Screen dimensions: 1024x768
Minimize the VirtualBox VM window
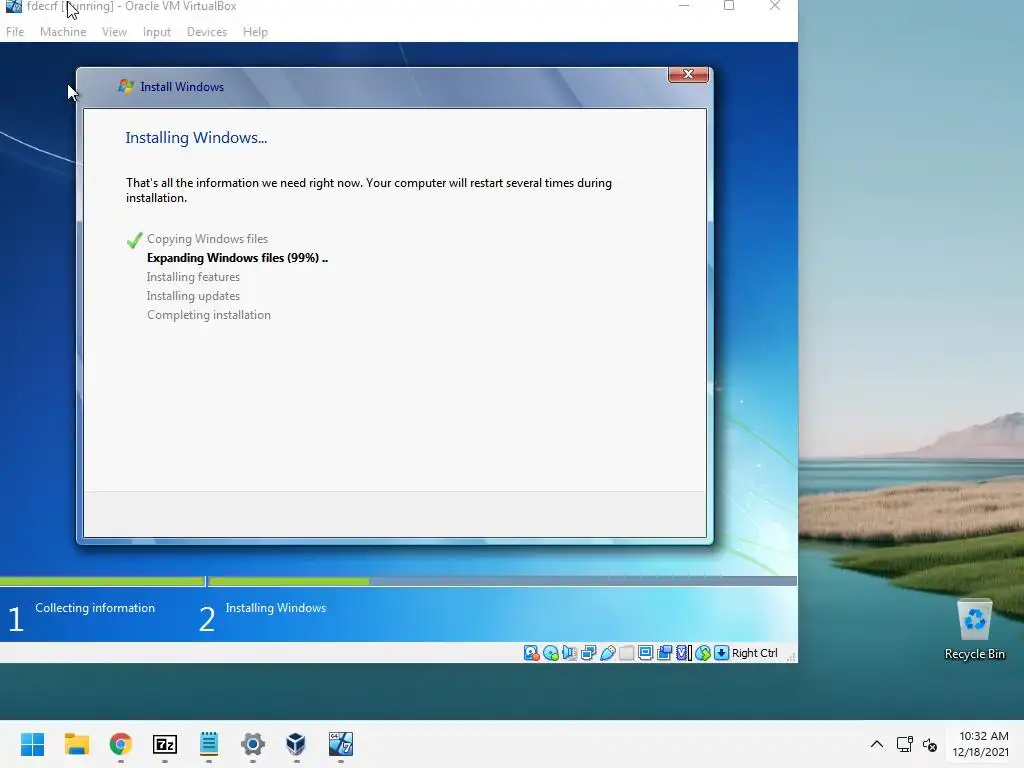[x=684, y=6]
